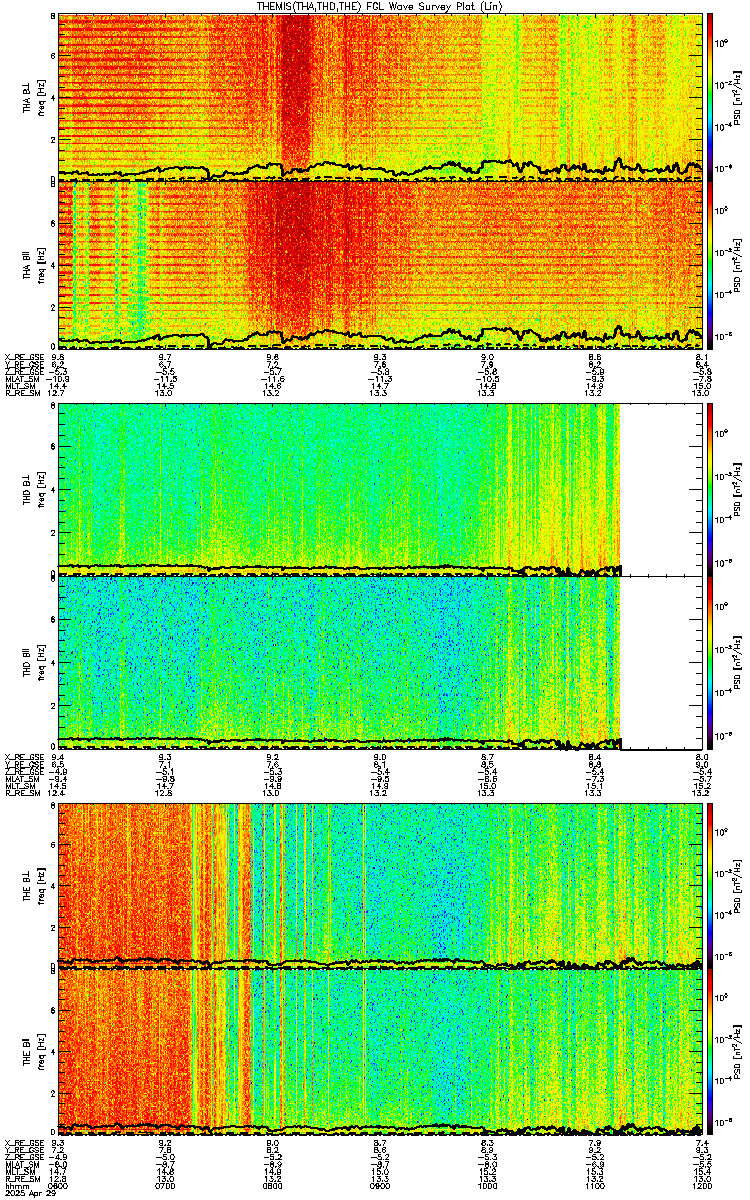Click the PSD color bar beside THA Bll
Screen dimensions: 750x1200
710,264
